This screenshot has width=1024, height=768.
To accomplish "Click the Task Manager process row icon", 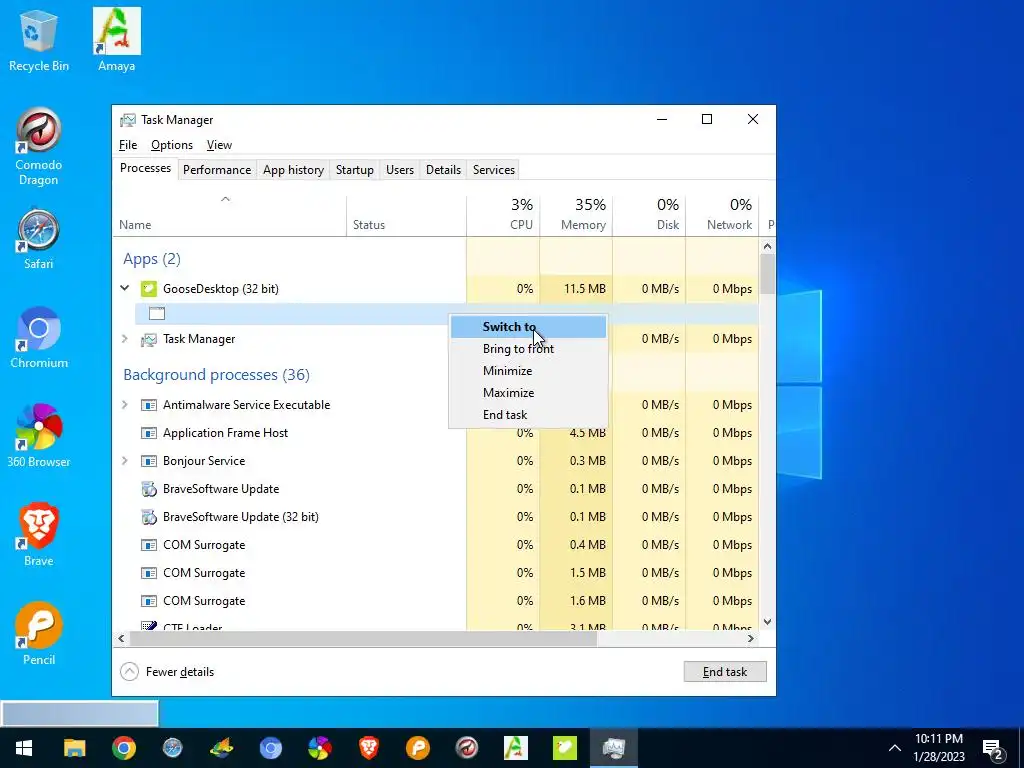I will point(149,339).
